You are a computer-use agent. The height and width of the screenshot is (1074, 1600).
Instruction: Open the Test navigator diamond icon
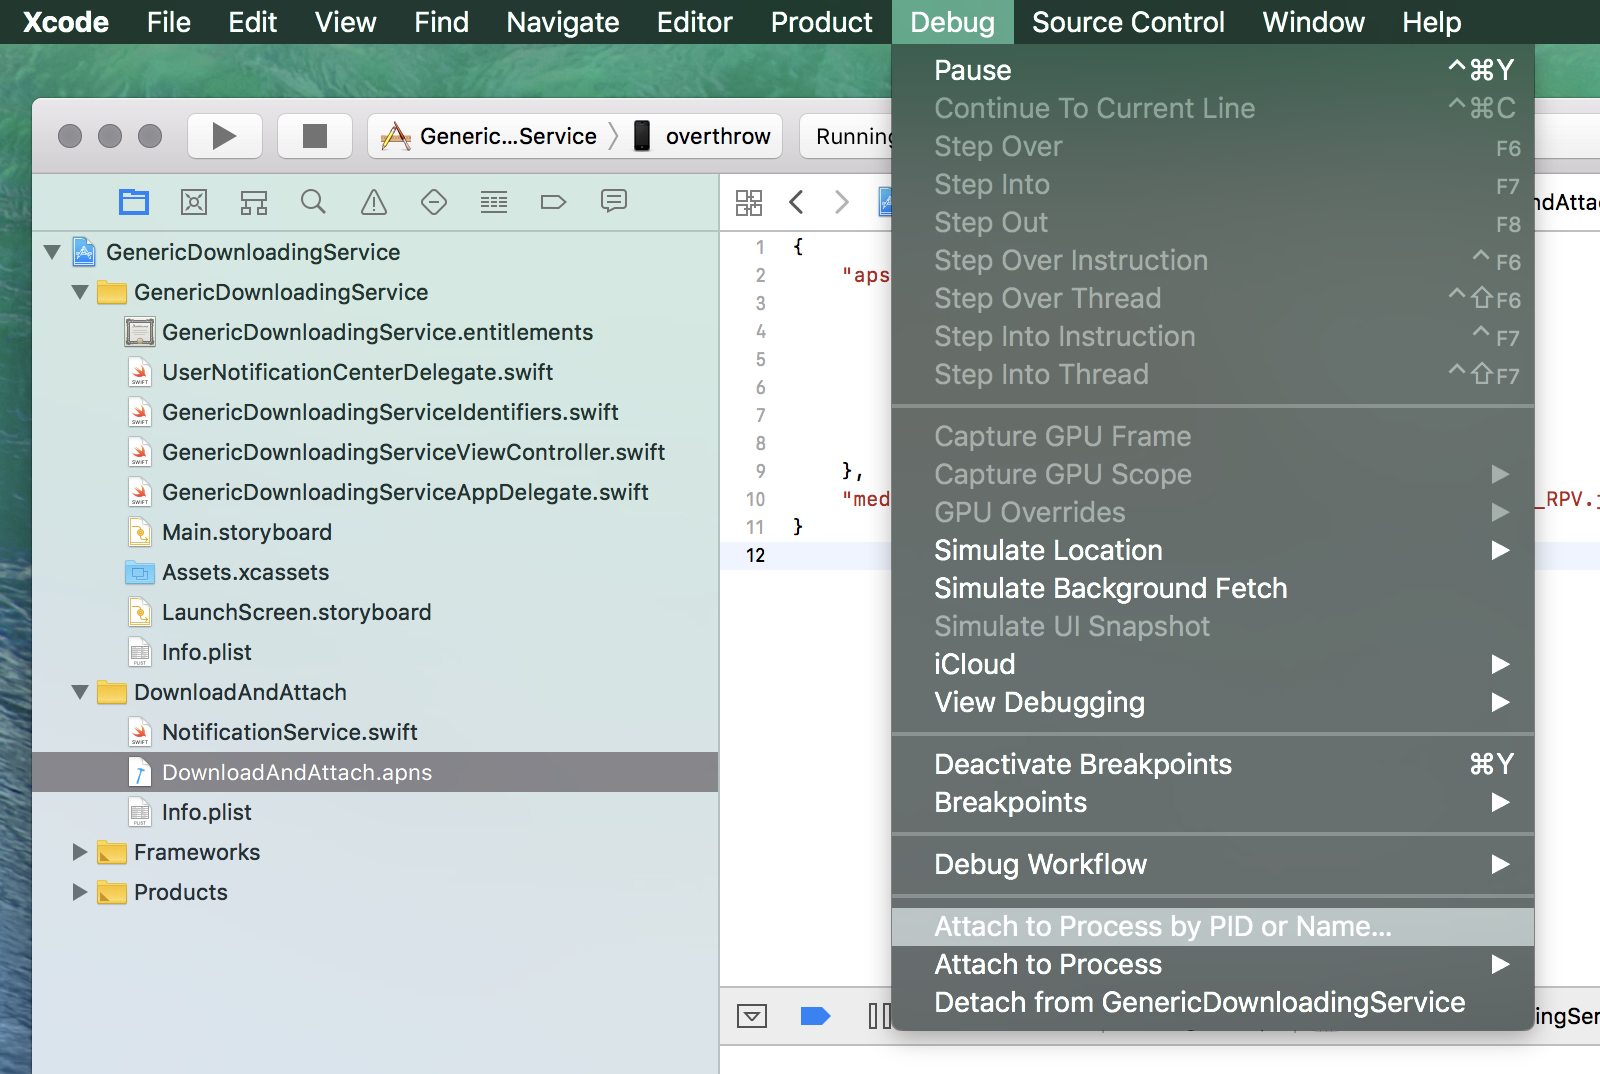pos(434,202)
